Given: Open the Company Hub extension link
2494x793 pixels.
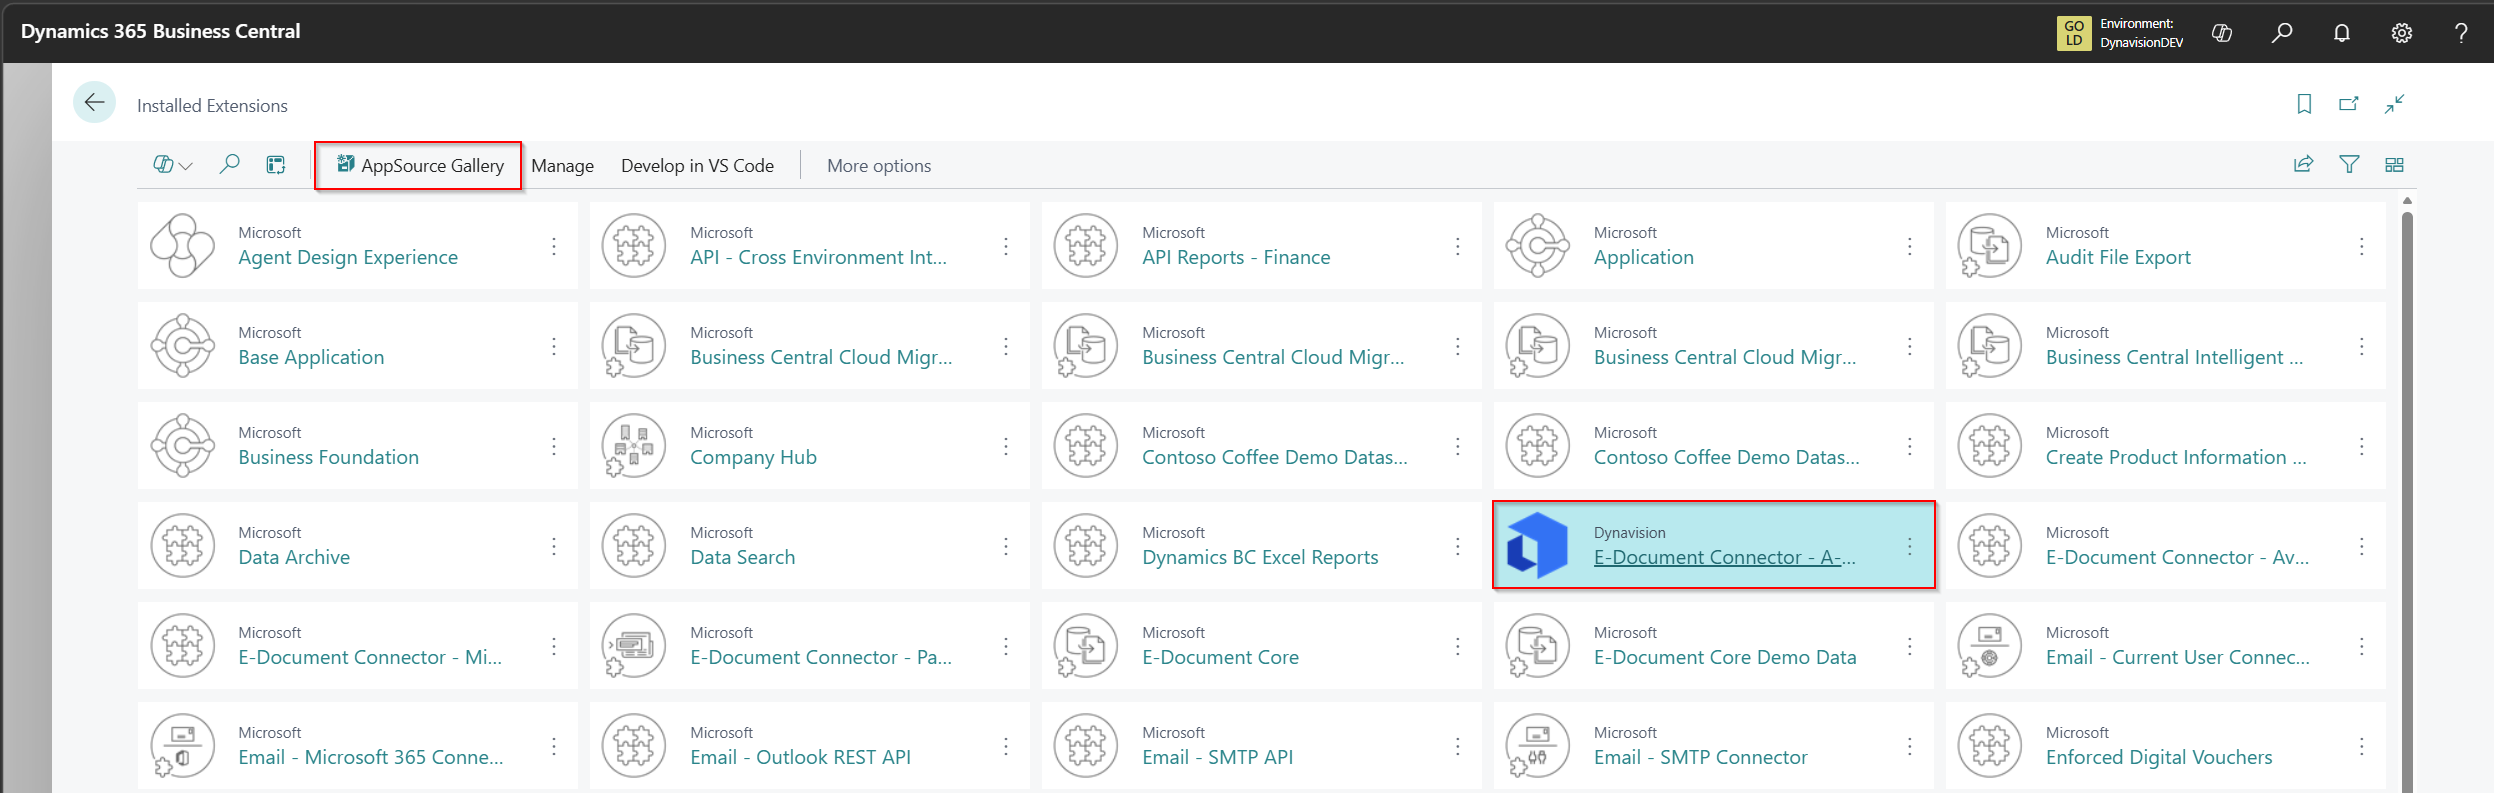Looking at the screenshot, I should [x=753, y=458].
